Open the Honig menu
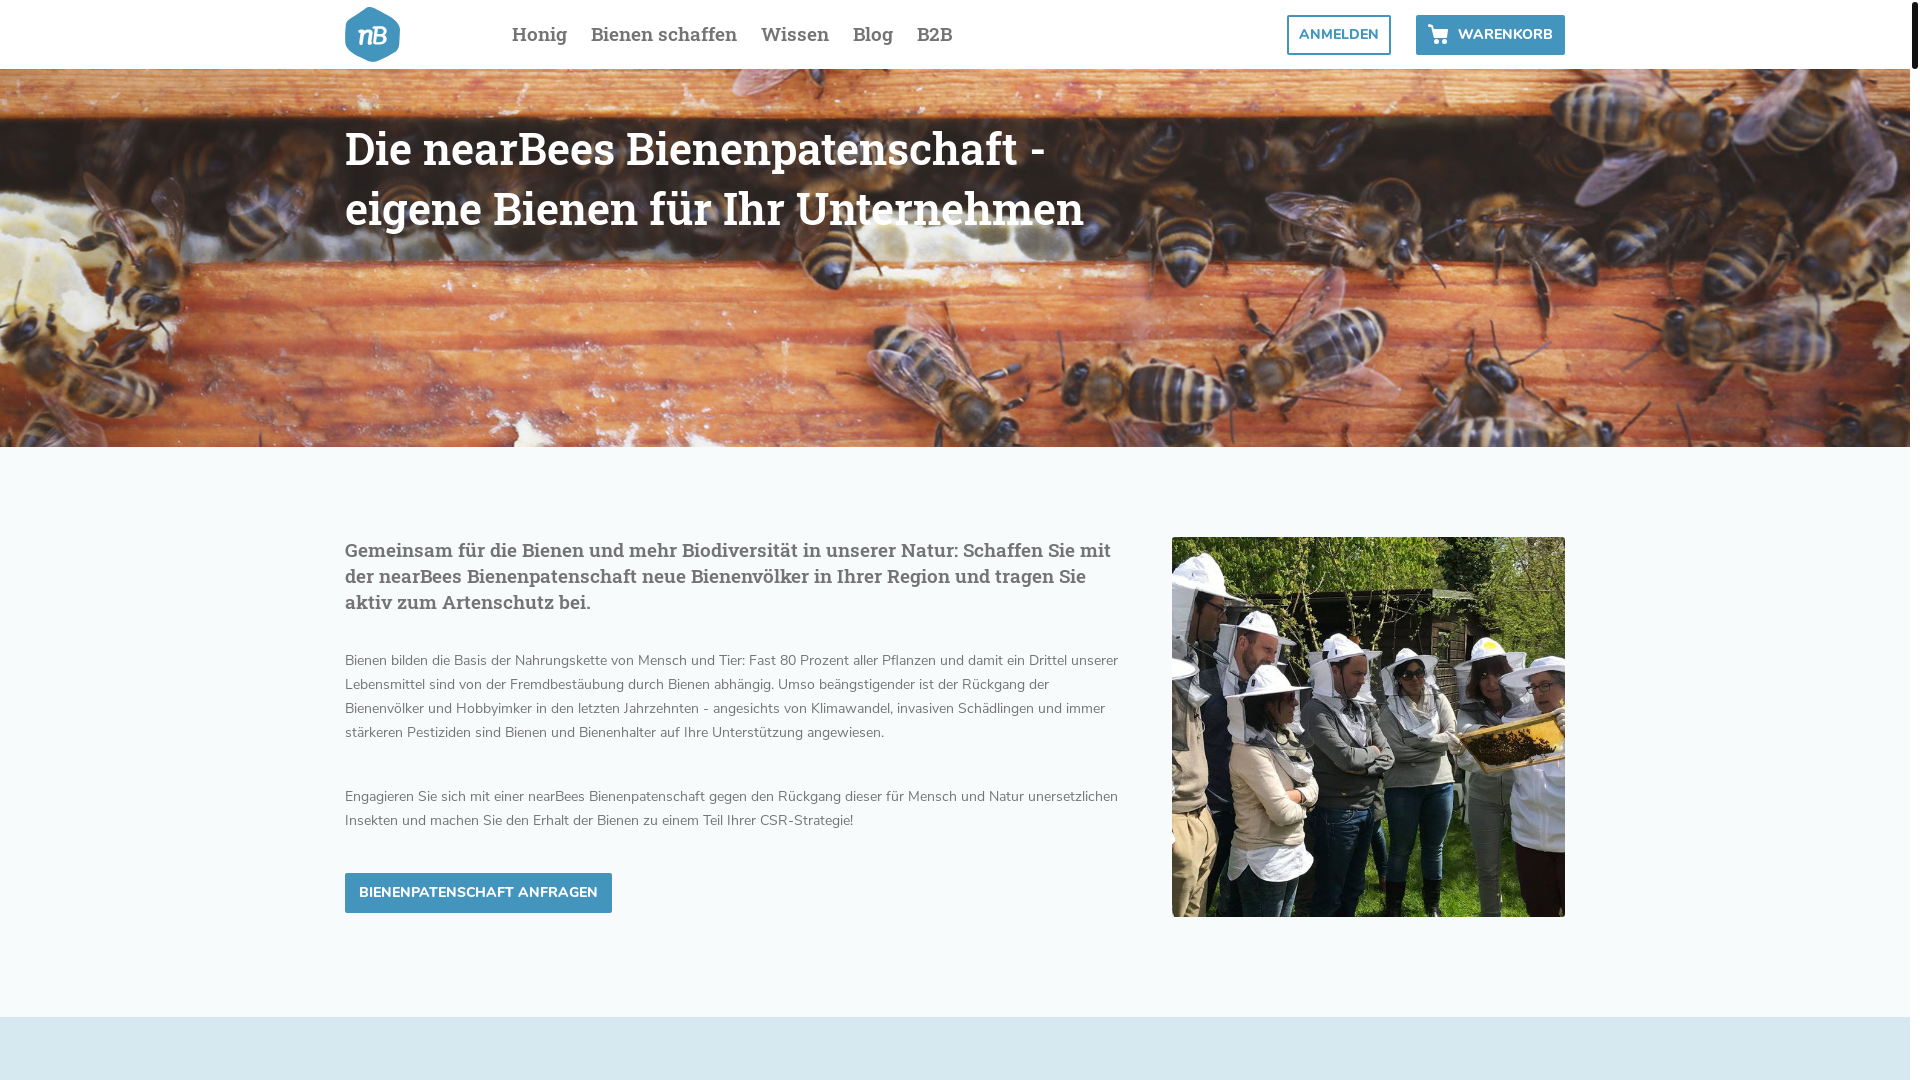 539,34
